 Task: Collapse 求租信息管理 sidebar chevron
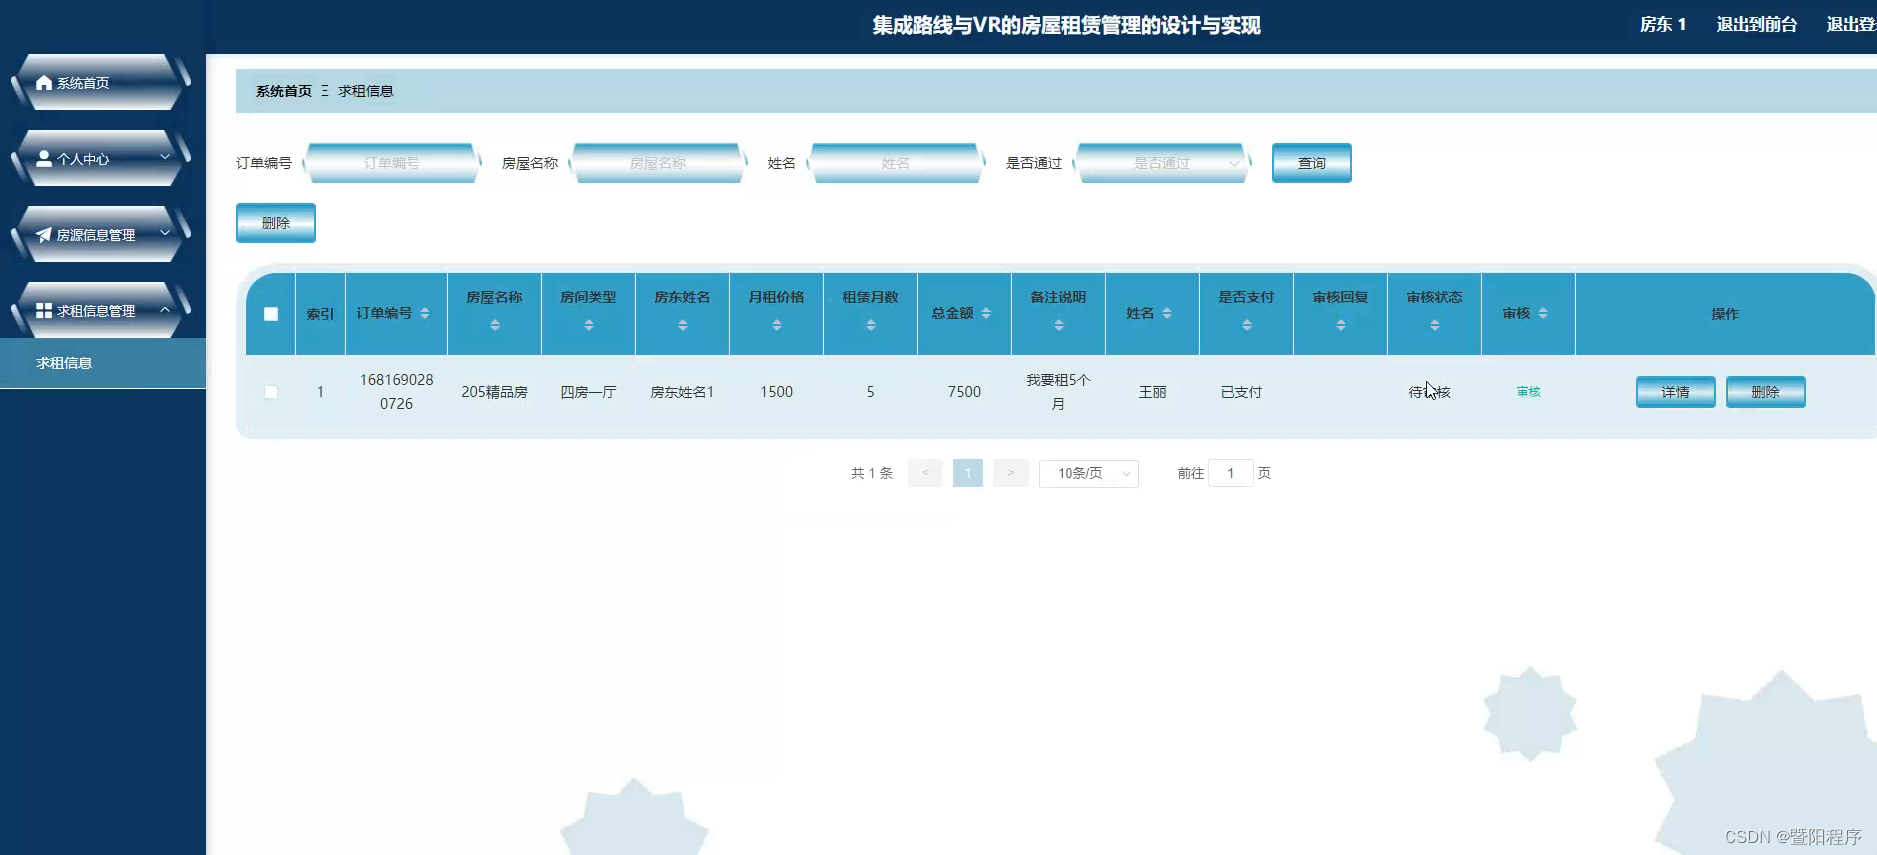tap(165, 309)
